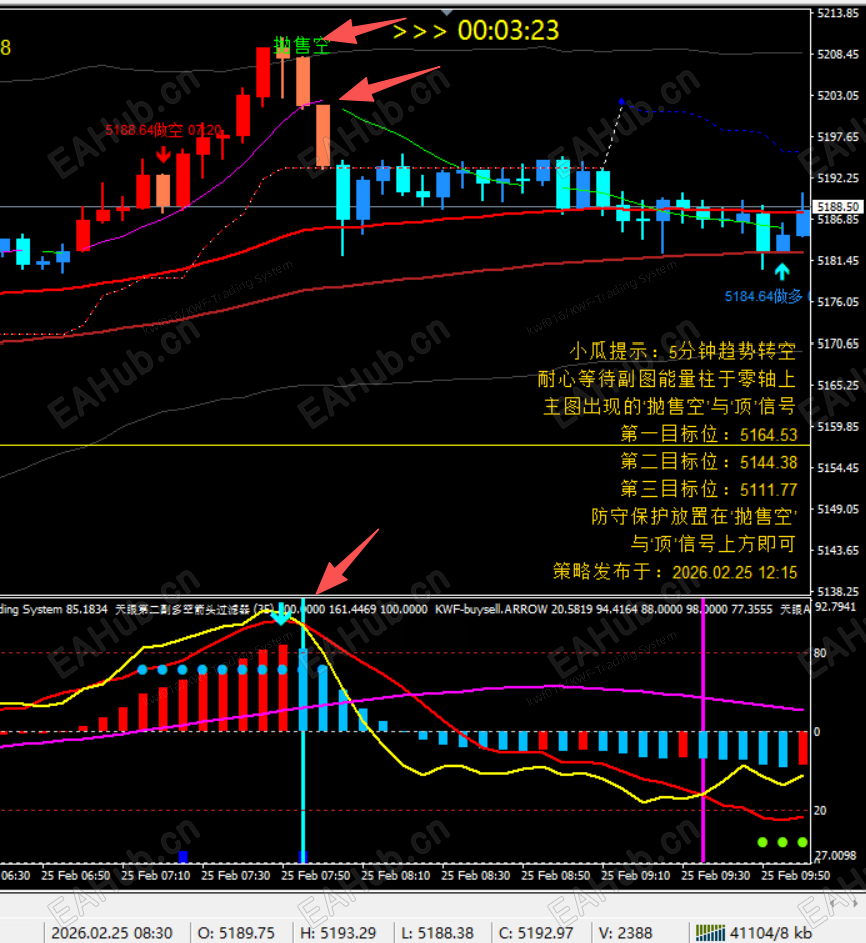Select the yellow horizontal target line at 5164.53
Image resolution: width=866 pixels, height=943 pixels.
405,445
